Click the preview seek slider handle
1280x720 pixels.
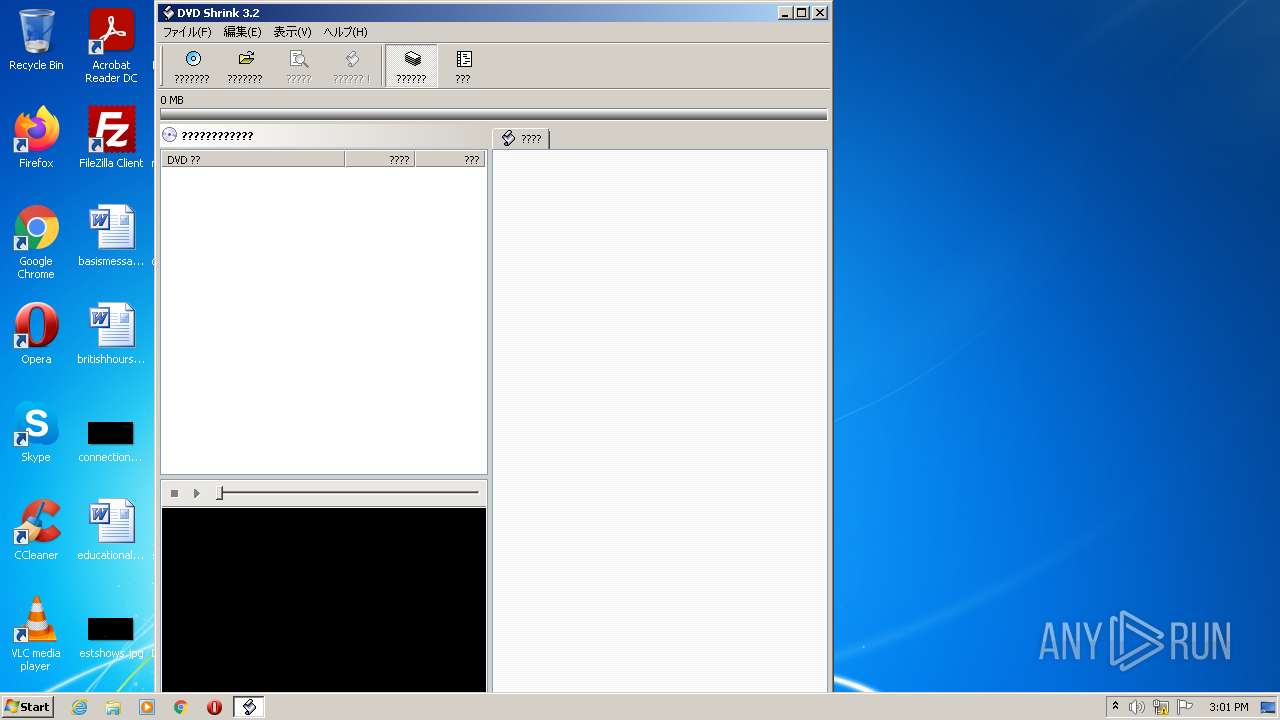220,493
